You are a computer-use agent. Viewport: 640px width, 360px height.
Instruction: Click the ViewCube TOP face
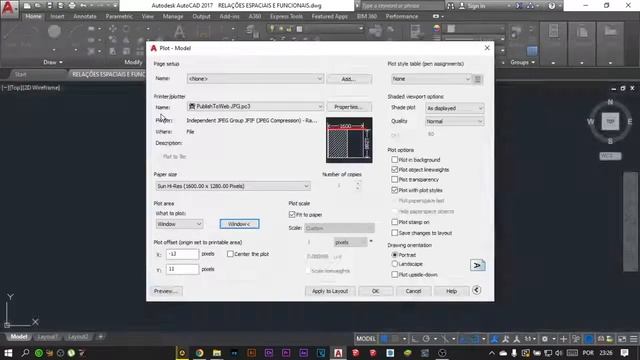[610, 121]
